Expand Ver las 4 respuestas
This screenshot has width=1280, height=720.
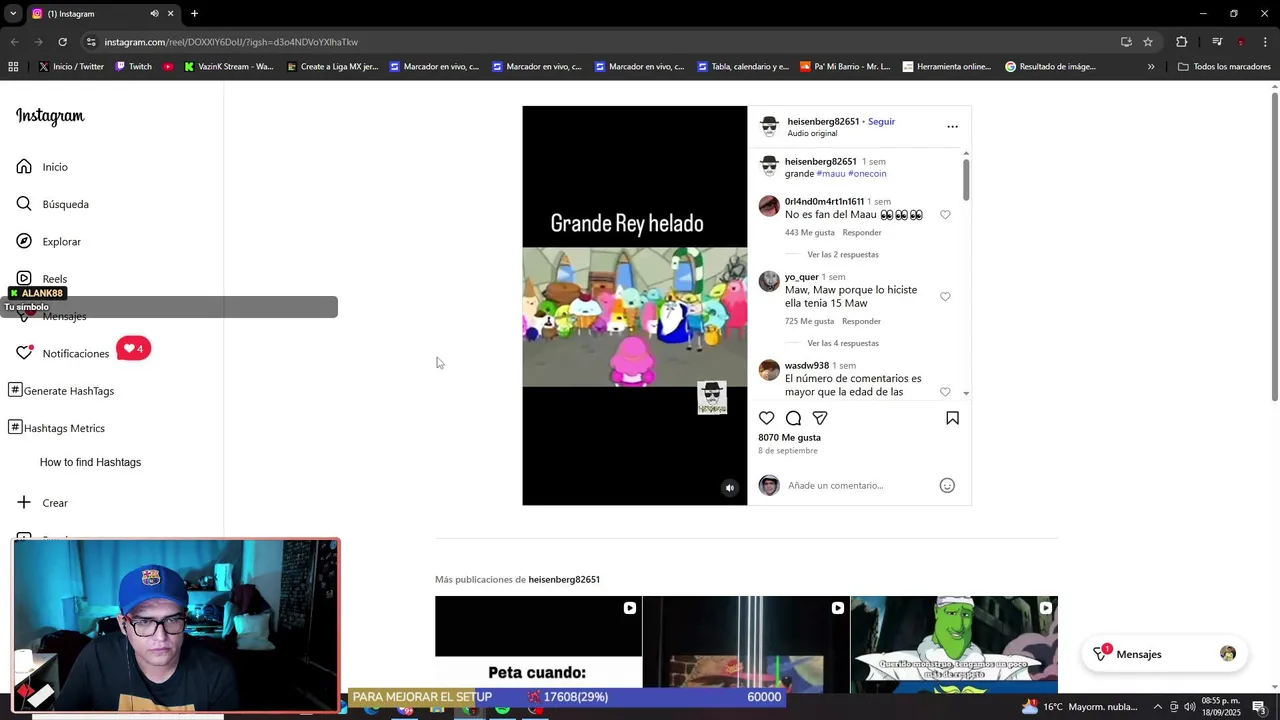pos(843,344)
